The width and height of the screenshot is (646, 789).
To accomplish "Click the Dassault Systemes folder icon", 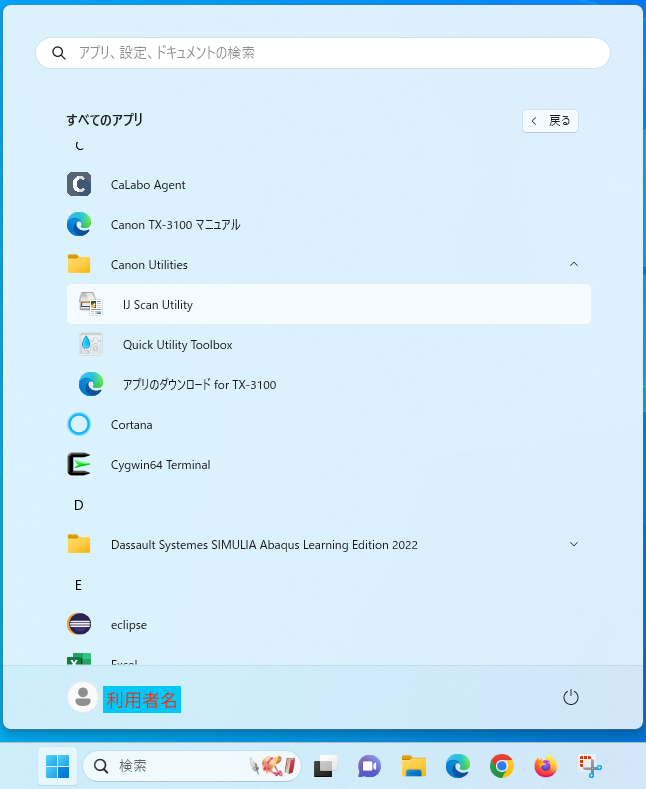I will coord(79,544).
